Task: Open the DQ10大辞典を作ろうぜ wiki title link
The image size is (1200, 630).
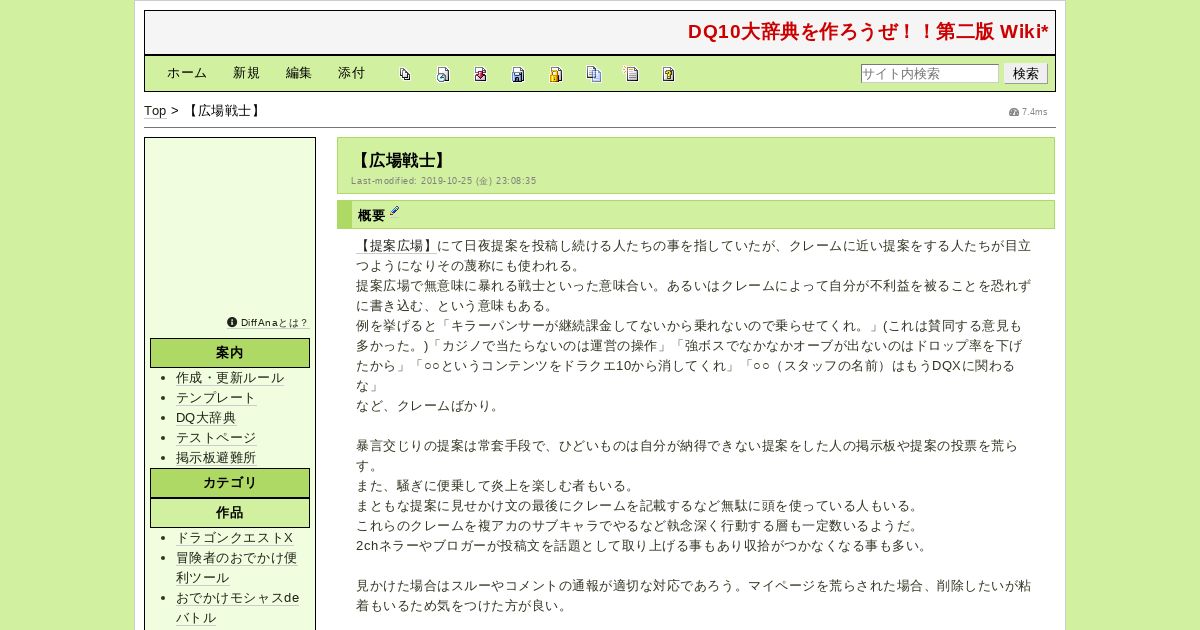Action: 868,32
